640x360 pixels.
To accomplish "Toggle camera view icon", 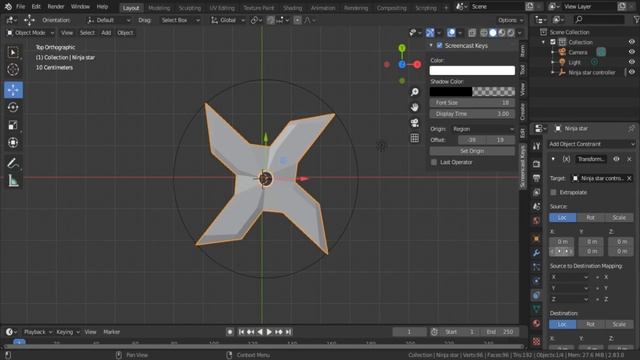I will 415,123.
